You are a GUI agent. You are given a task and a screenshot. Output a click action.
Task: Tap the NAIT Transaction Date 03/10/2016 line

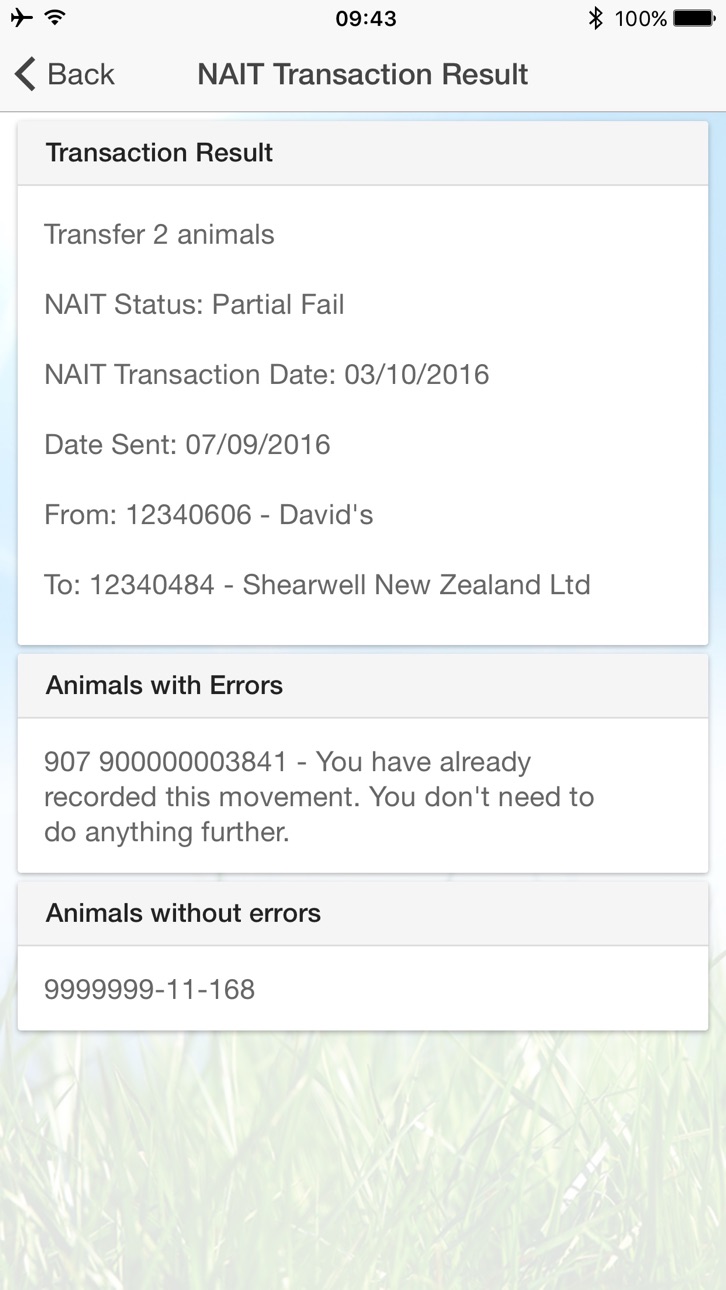tap(267, 374)
